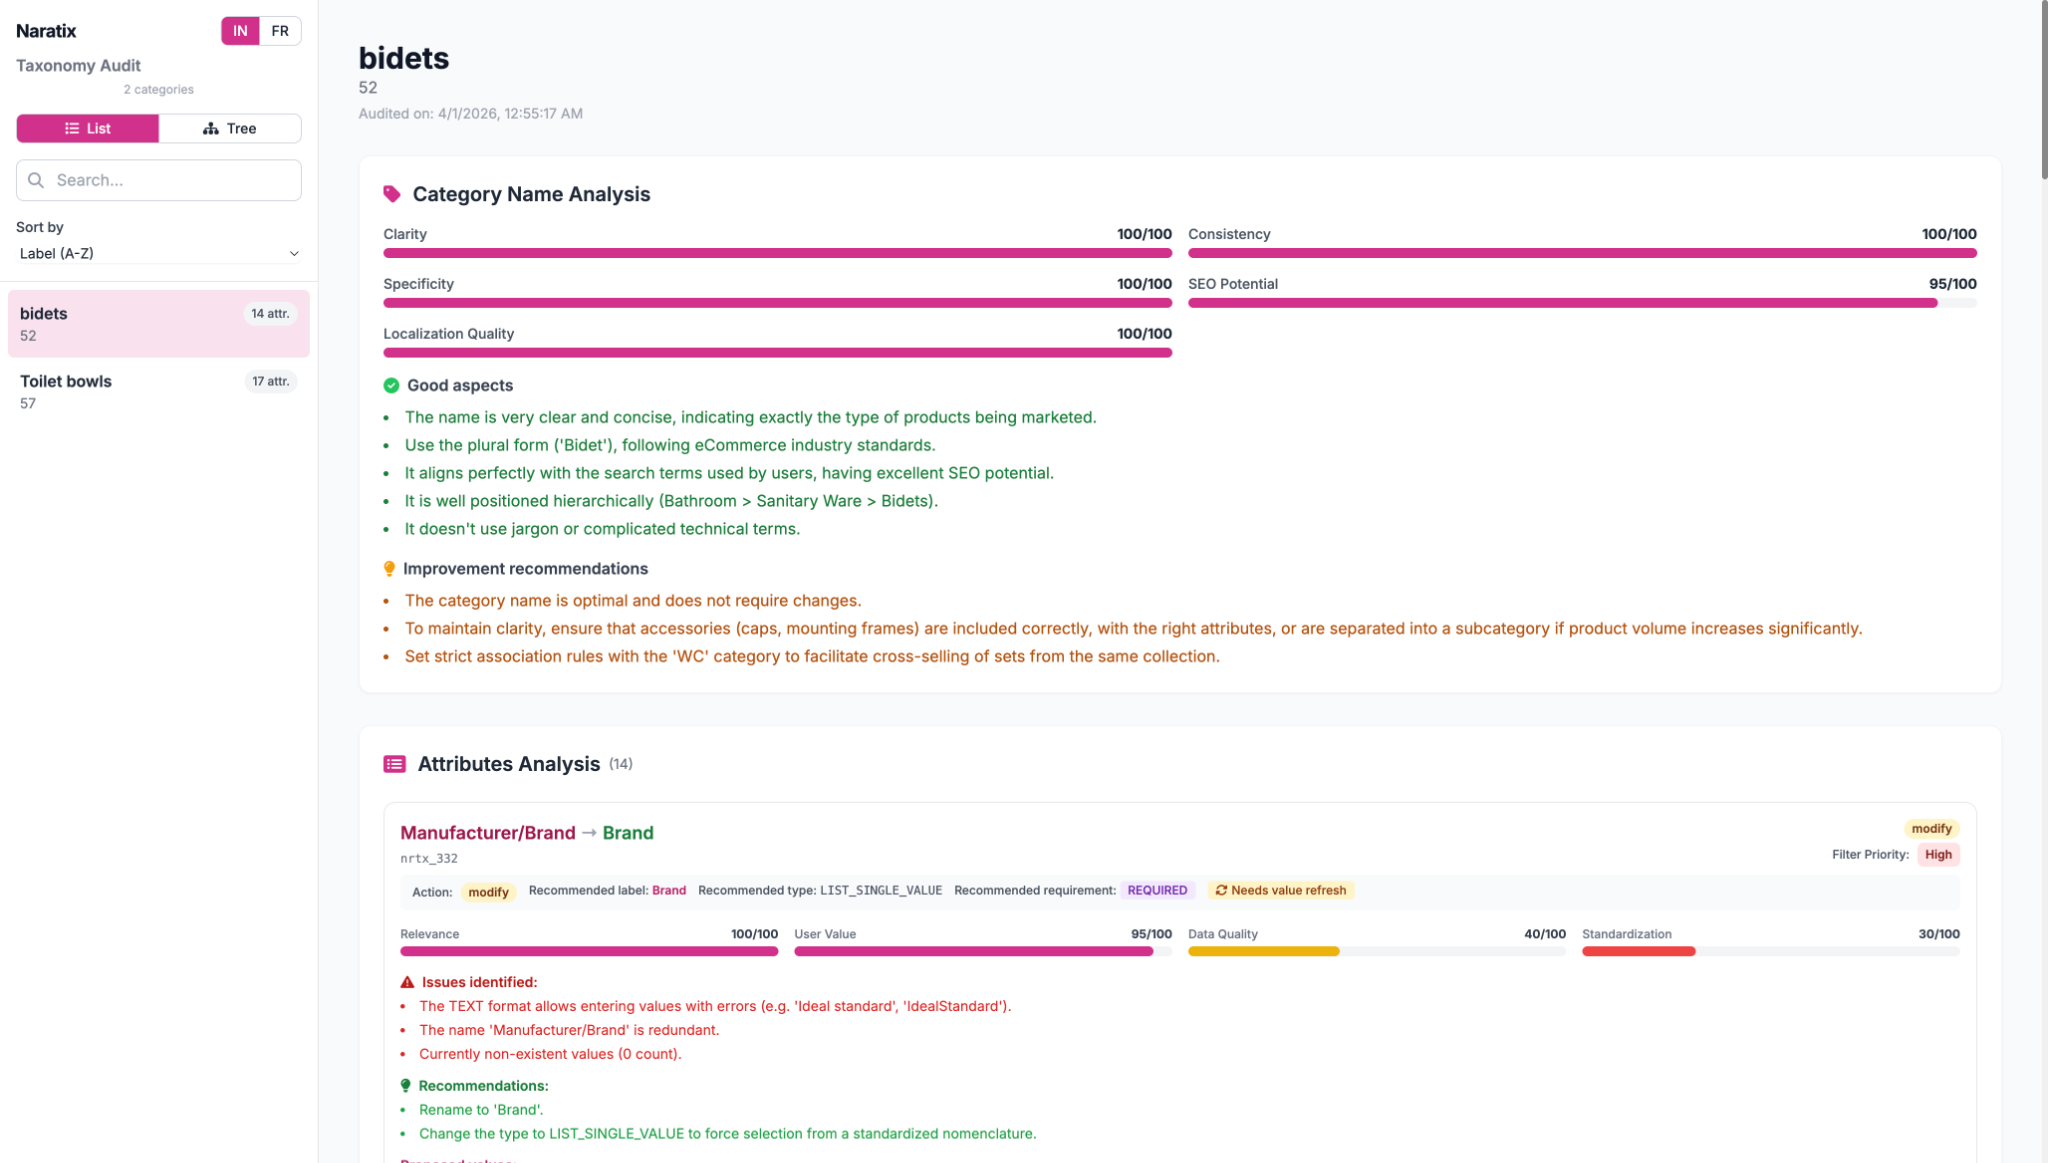The width and height of the screenshot is (2048, 1163).
Task: Click the lightbulb icon beside Improvement recommendations
Action: click(x=389, y=569)
